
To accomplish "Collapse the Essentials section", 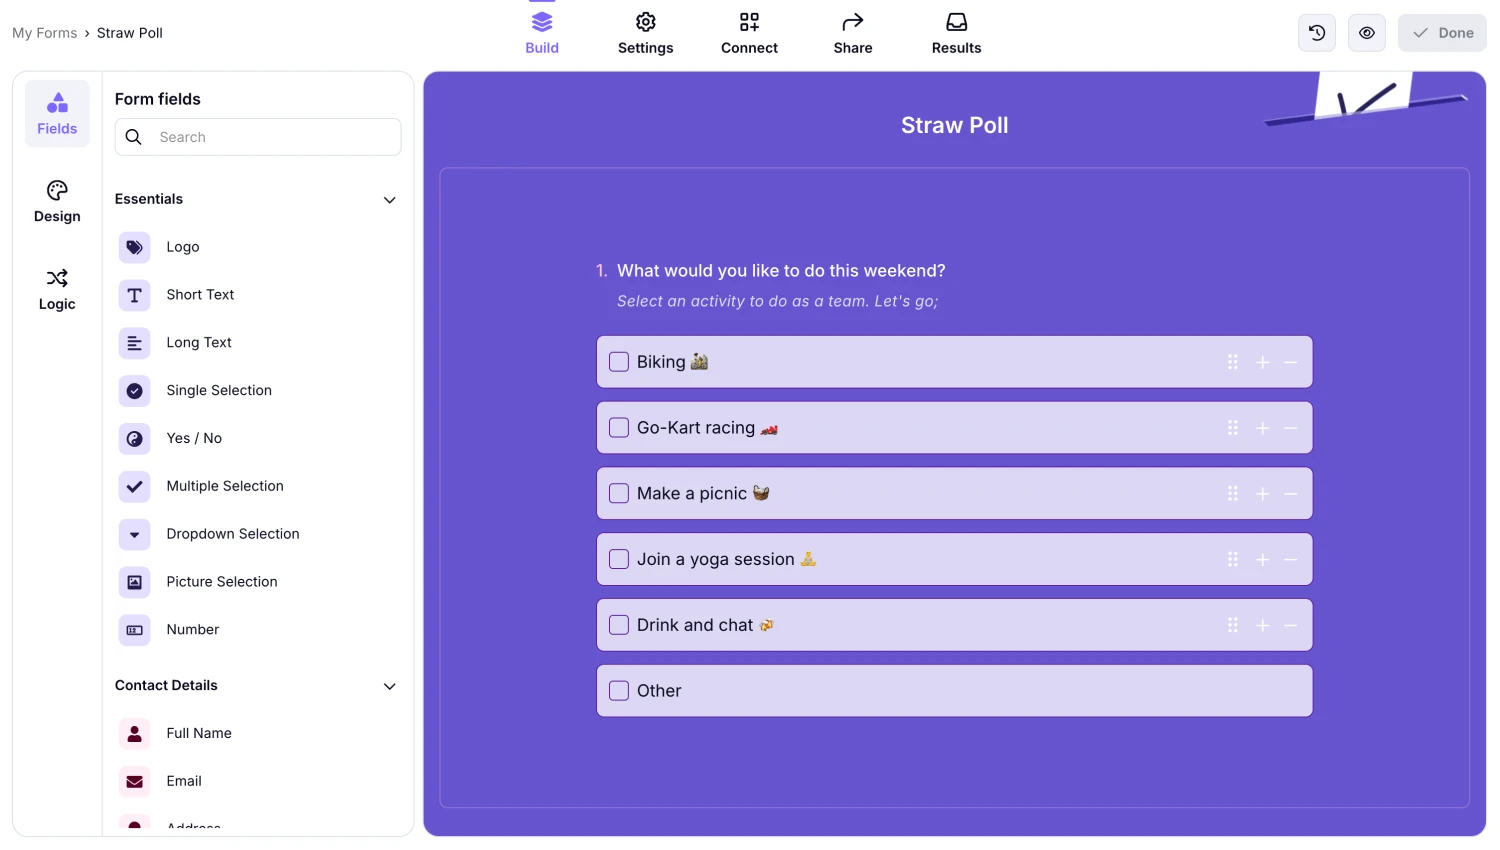I will pyautogui.click(x=389, y=200).
